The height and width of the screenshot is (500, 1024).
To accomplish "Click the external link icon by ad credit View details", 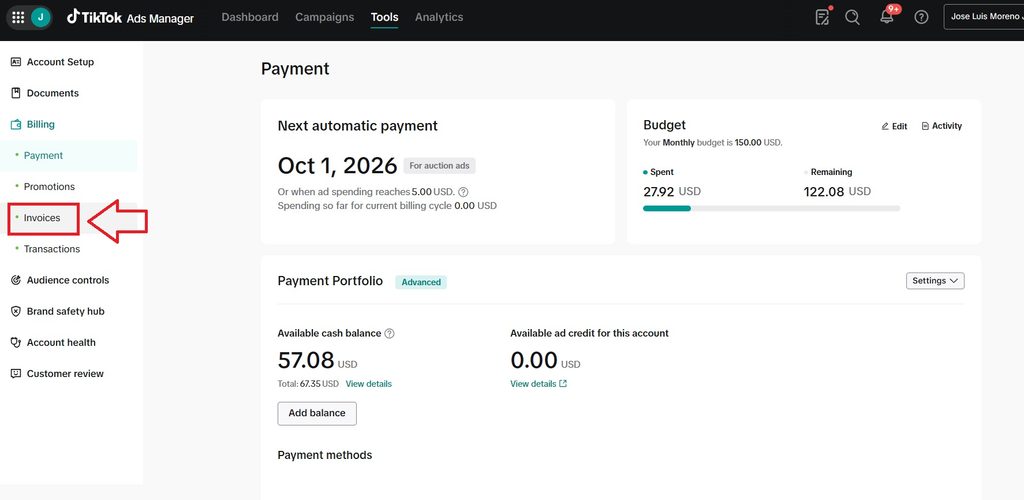I will tap(564, 384).
